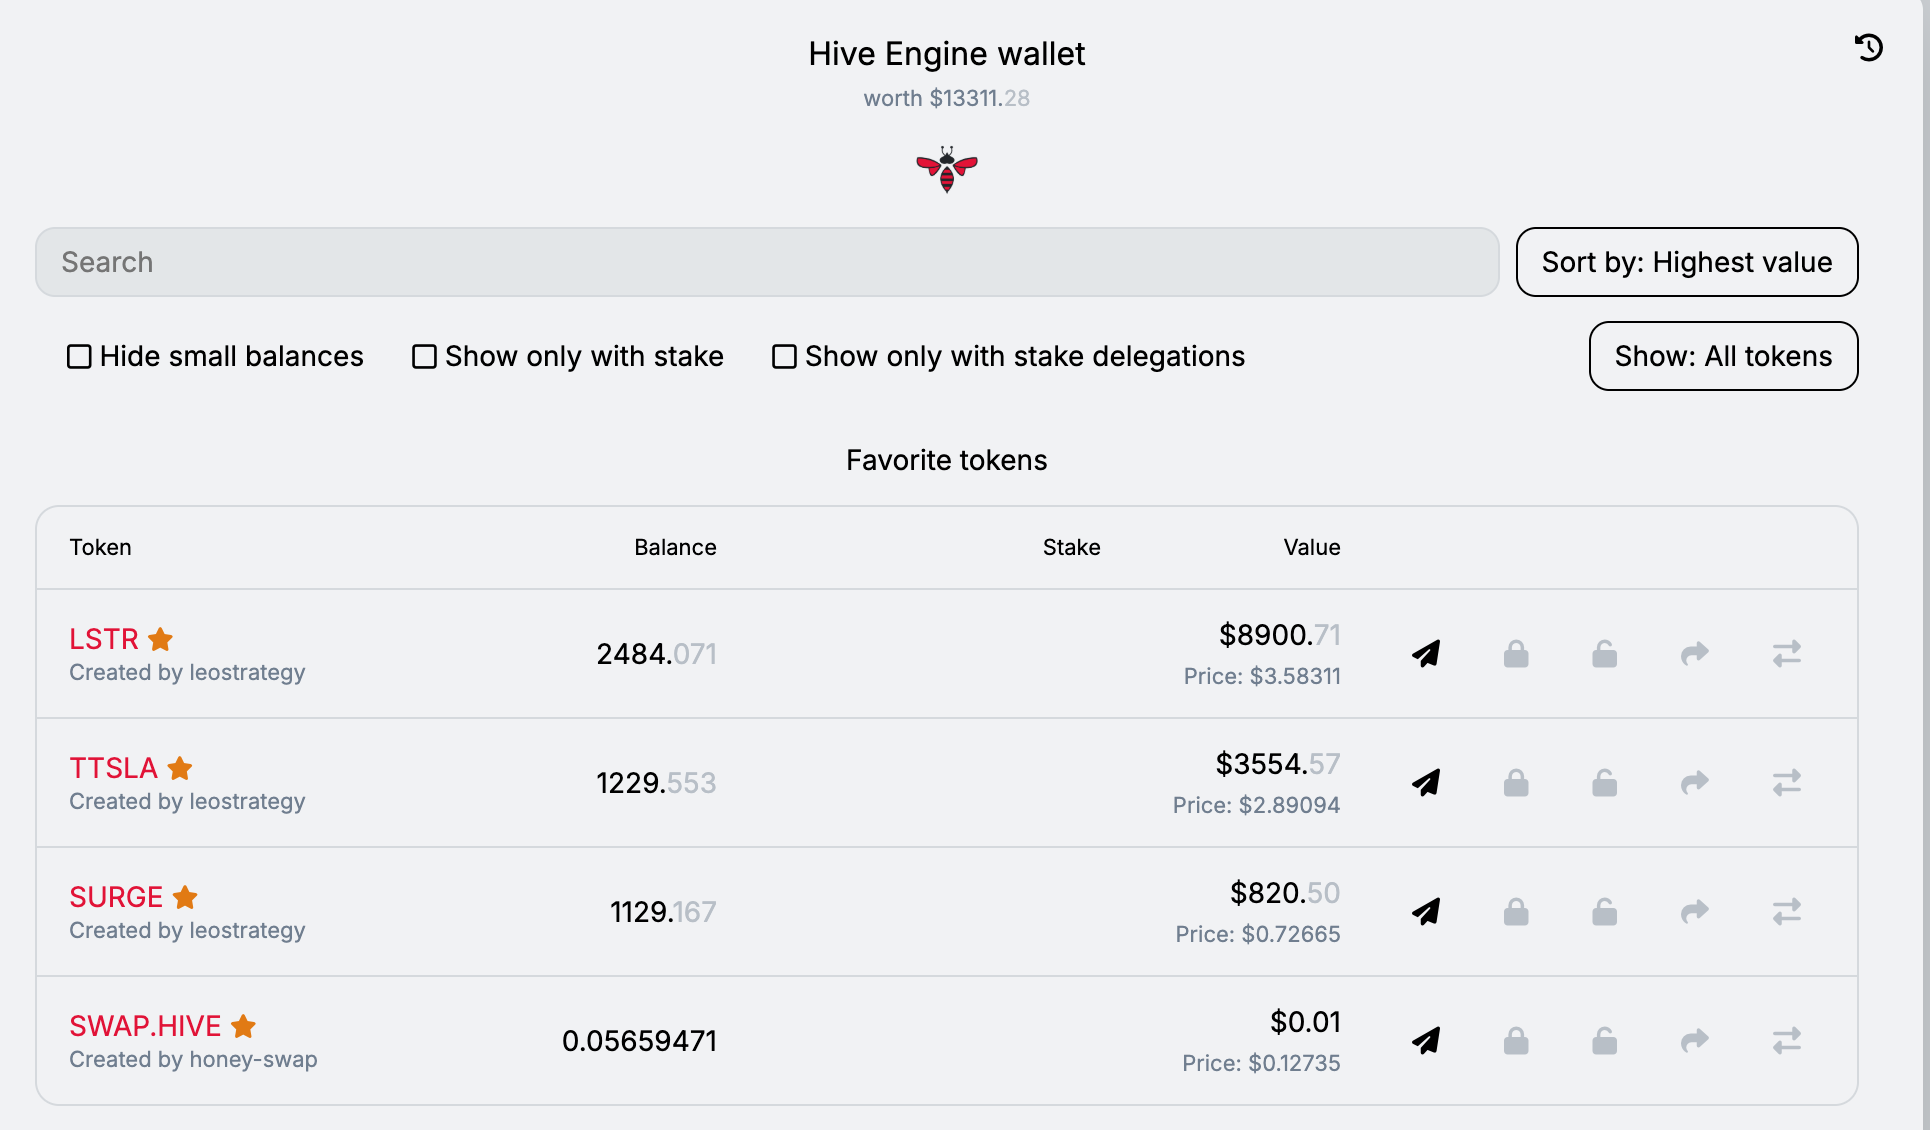Open the wallet history clock icon
The image size is (1930, 1130).
1868,48
